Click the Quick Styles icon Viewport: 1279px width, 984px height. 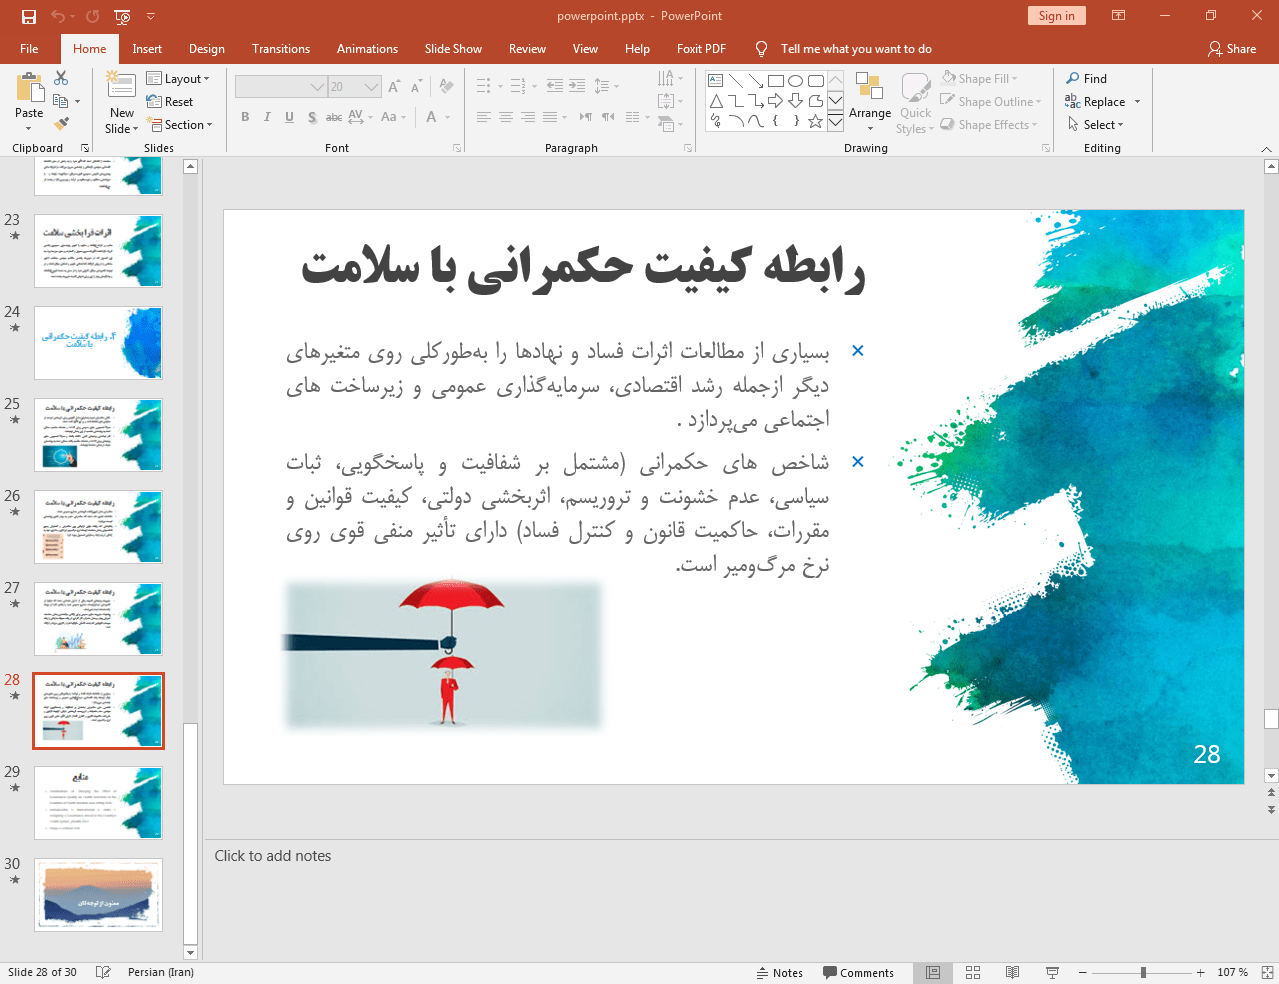(915, 88)
